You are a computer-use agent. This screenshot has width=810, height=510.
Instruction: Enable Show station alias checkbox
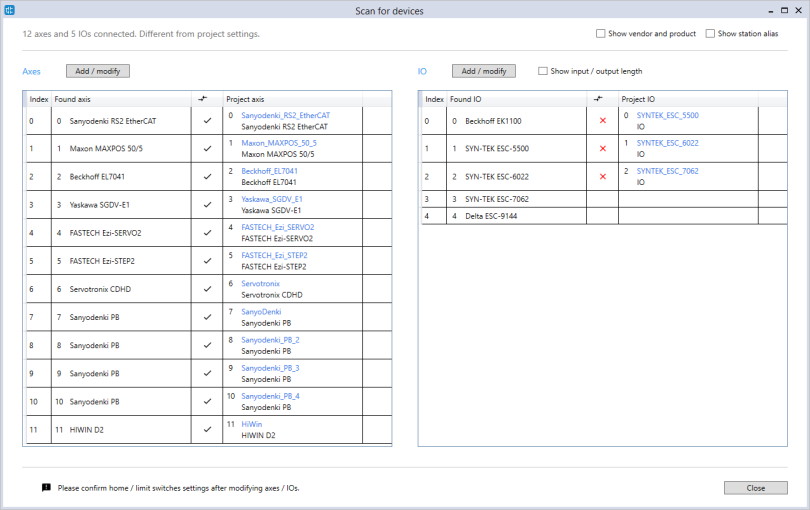pyautogui.click(x=710, y=34)
